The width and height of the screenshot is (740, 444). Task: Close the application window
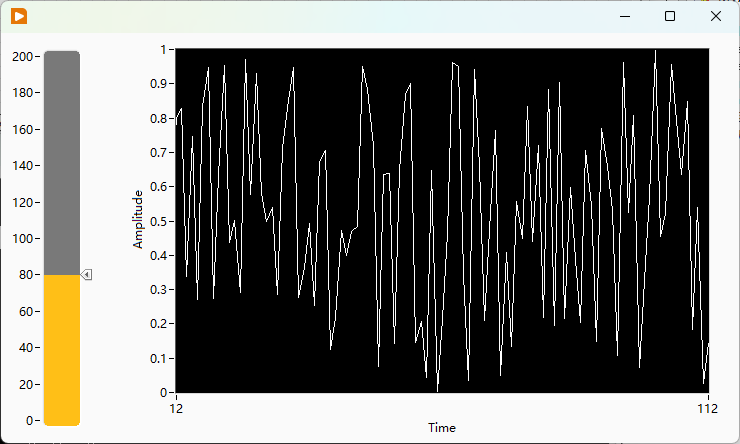[715, 17]
